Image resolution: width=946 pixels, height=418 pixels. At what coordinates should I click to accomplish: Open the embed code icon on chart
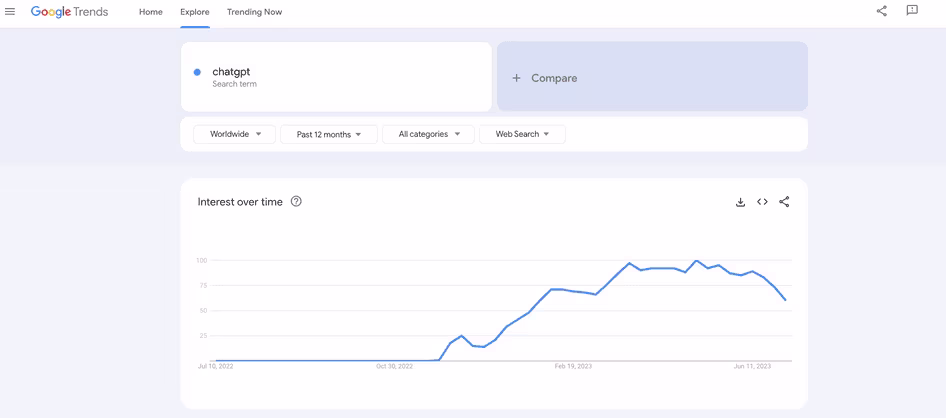[762, 202]
